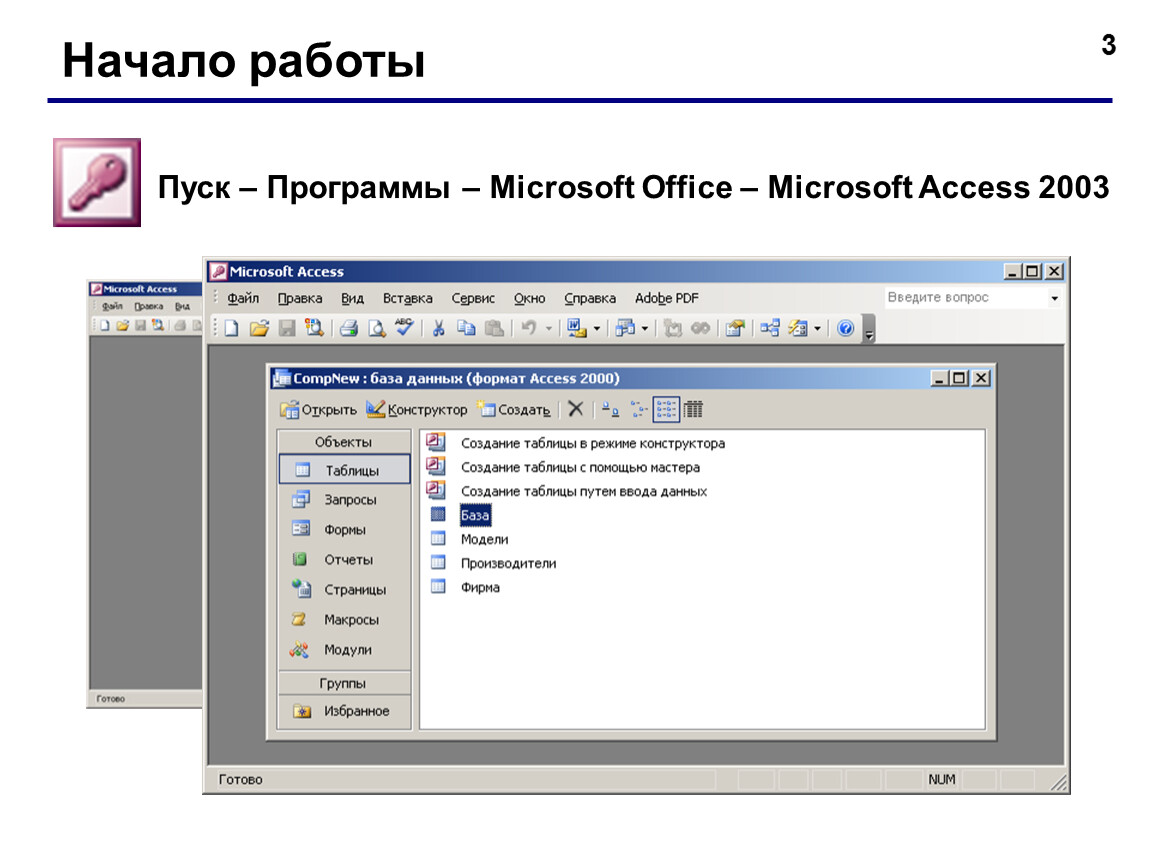Toggle the List view button
The image size is (1150, 864).
click(x=666, y=409)
